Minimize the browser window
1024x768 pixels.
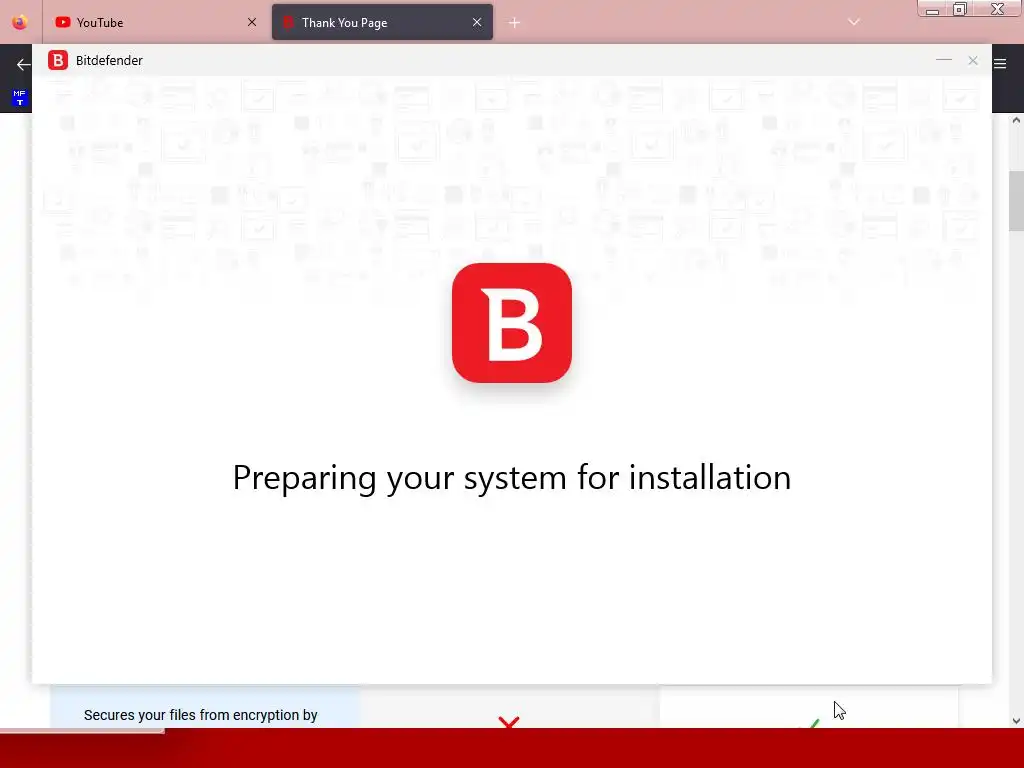933,9
